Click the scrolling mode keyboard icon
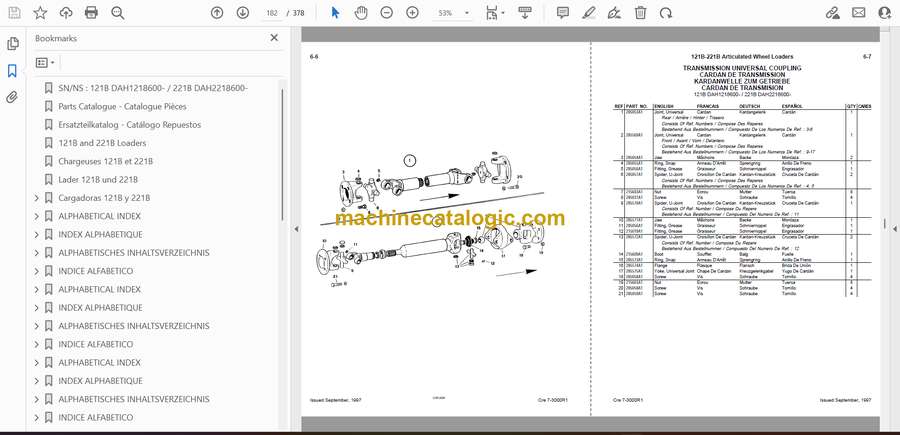The height and width of the screenshot is (435, 900). (x=525, y=13)
